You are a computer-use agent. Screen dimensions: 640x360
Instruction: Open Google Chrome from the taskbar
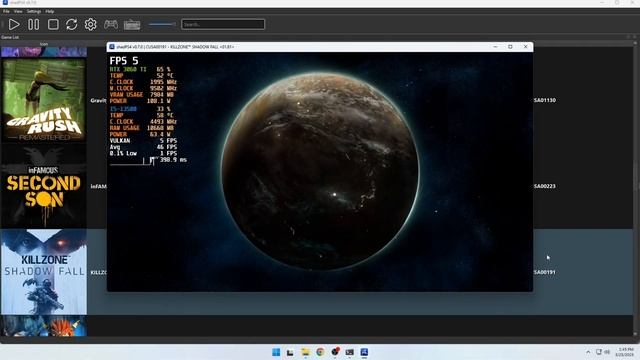[x=320, y=352]
